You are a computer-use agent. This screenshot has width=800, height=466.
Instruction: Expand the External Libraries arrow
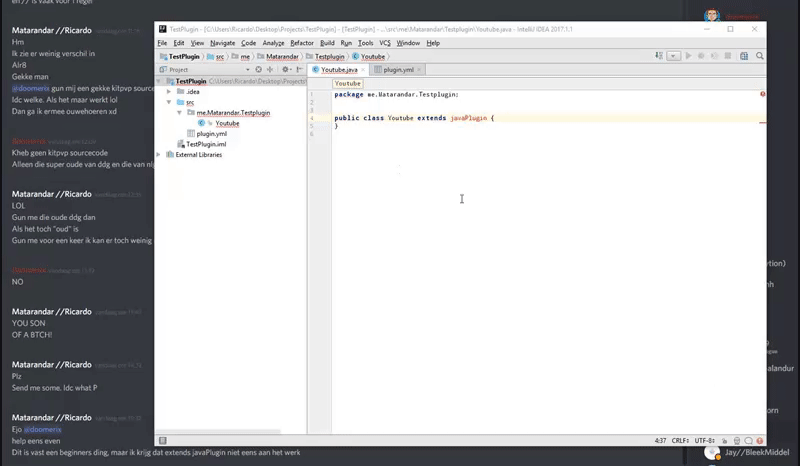point(158,154)
